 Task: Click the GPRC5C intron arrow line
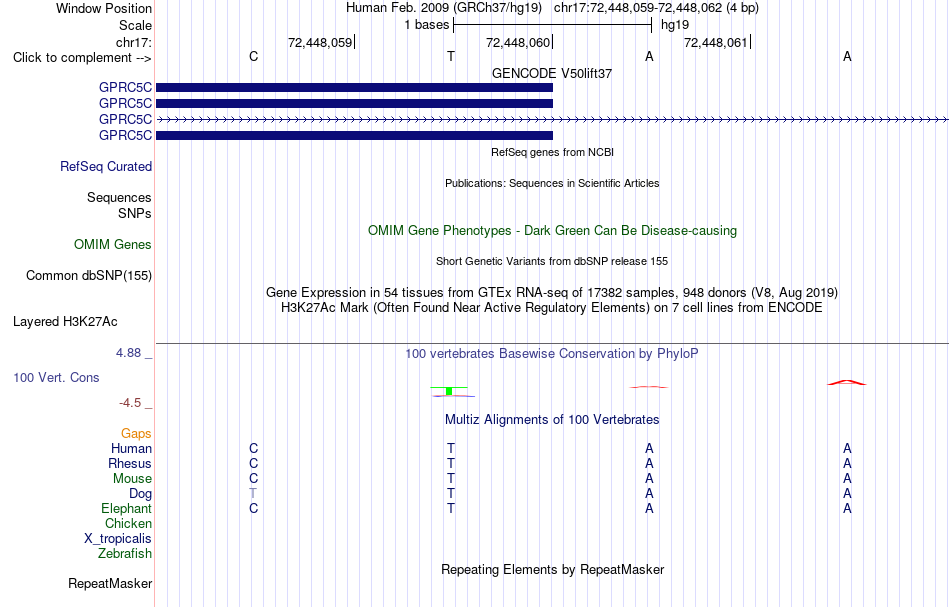tap(552, 120)
